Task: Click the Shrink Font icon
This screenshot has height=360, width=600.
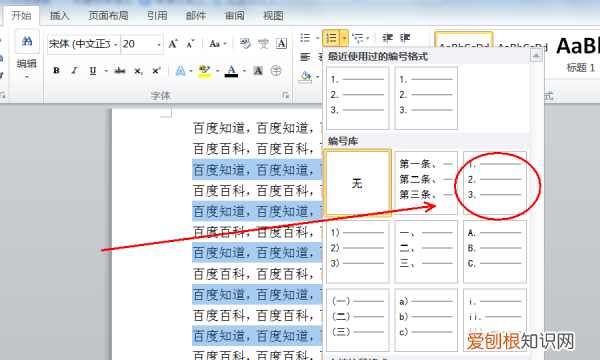Action: (x=190, y=44)
